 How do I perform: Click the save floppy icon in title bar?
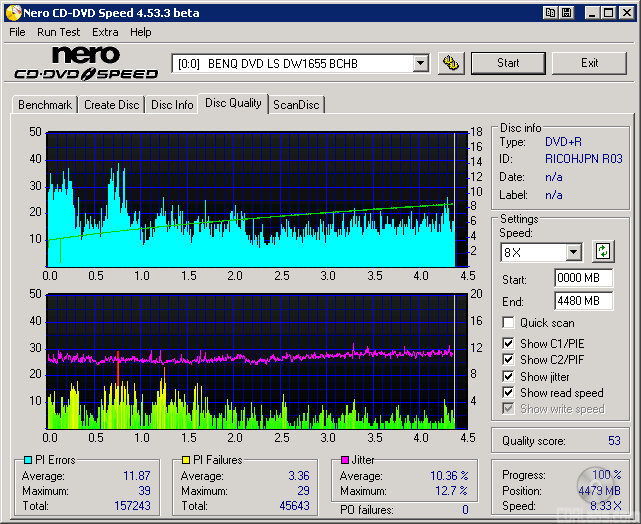(566, 12)
